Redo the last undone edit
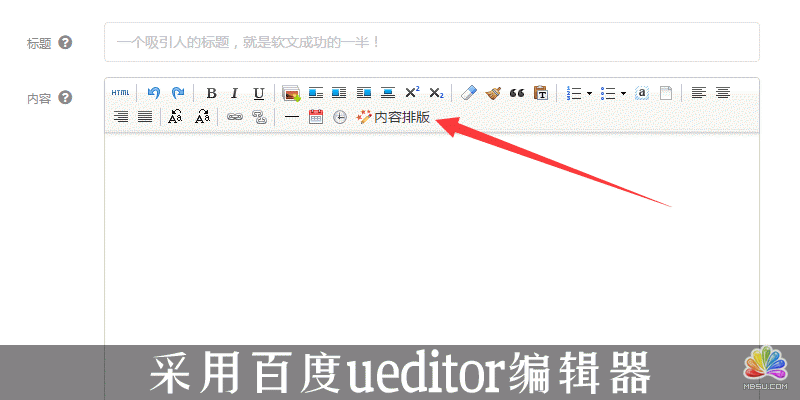The width and height of the screenshot is (800, 400). point(177,93)
